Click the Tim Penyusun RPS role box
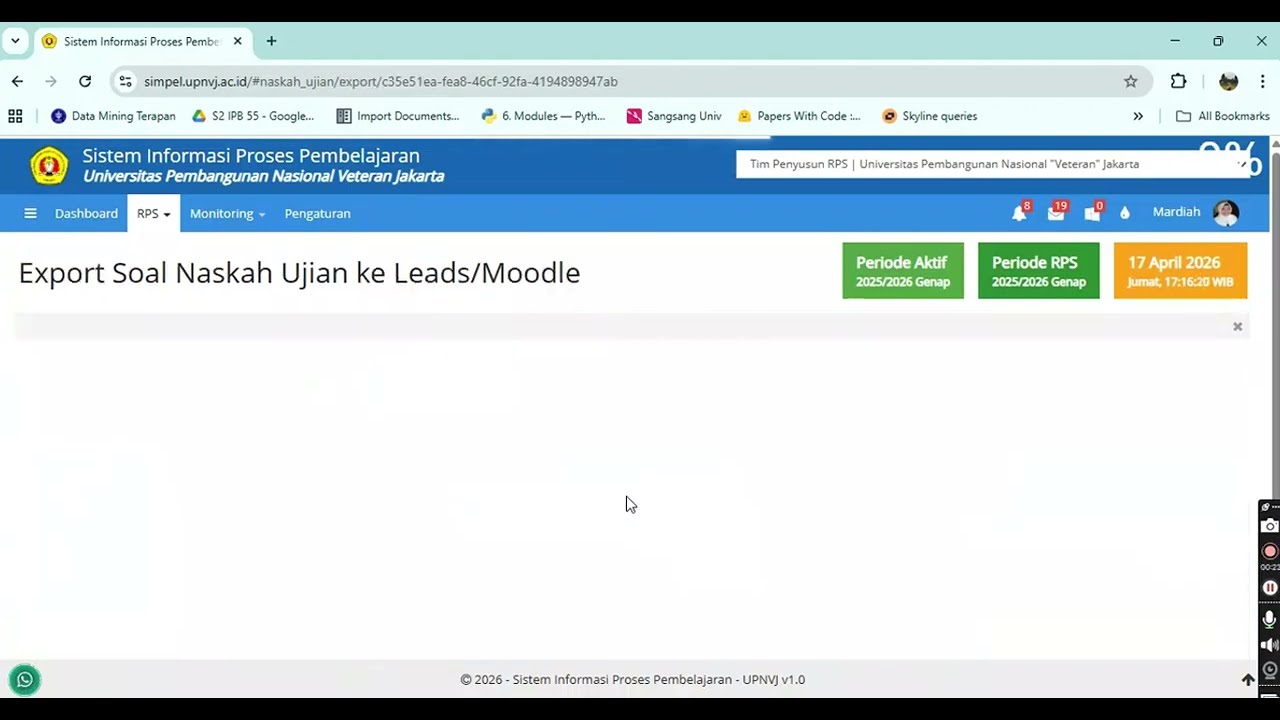 993,164
